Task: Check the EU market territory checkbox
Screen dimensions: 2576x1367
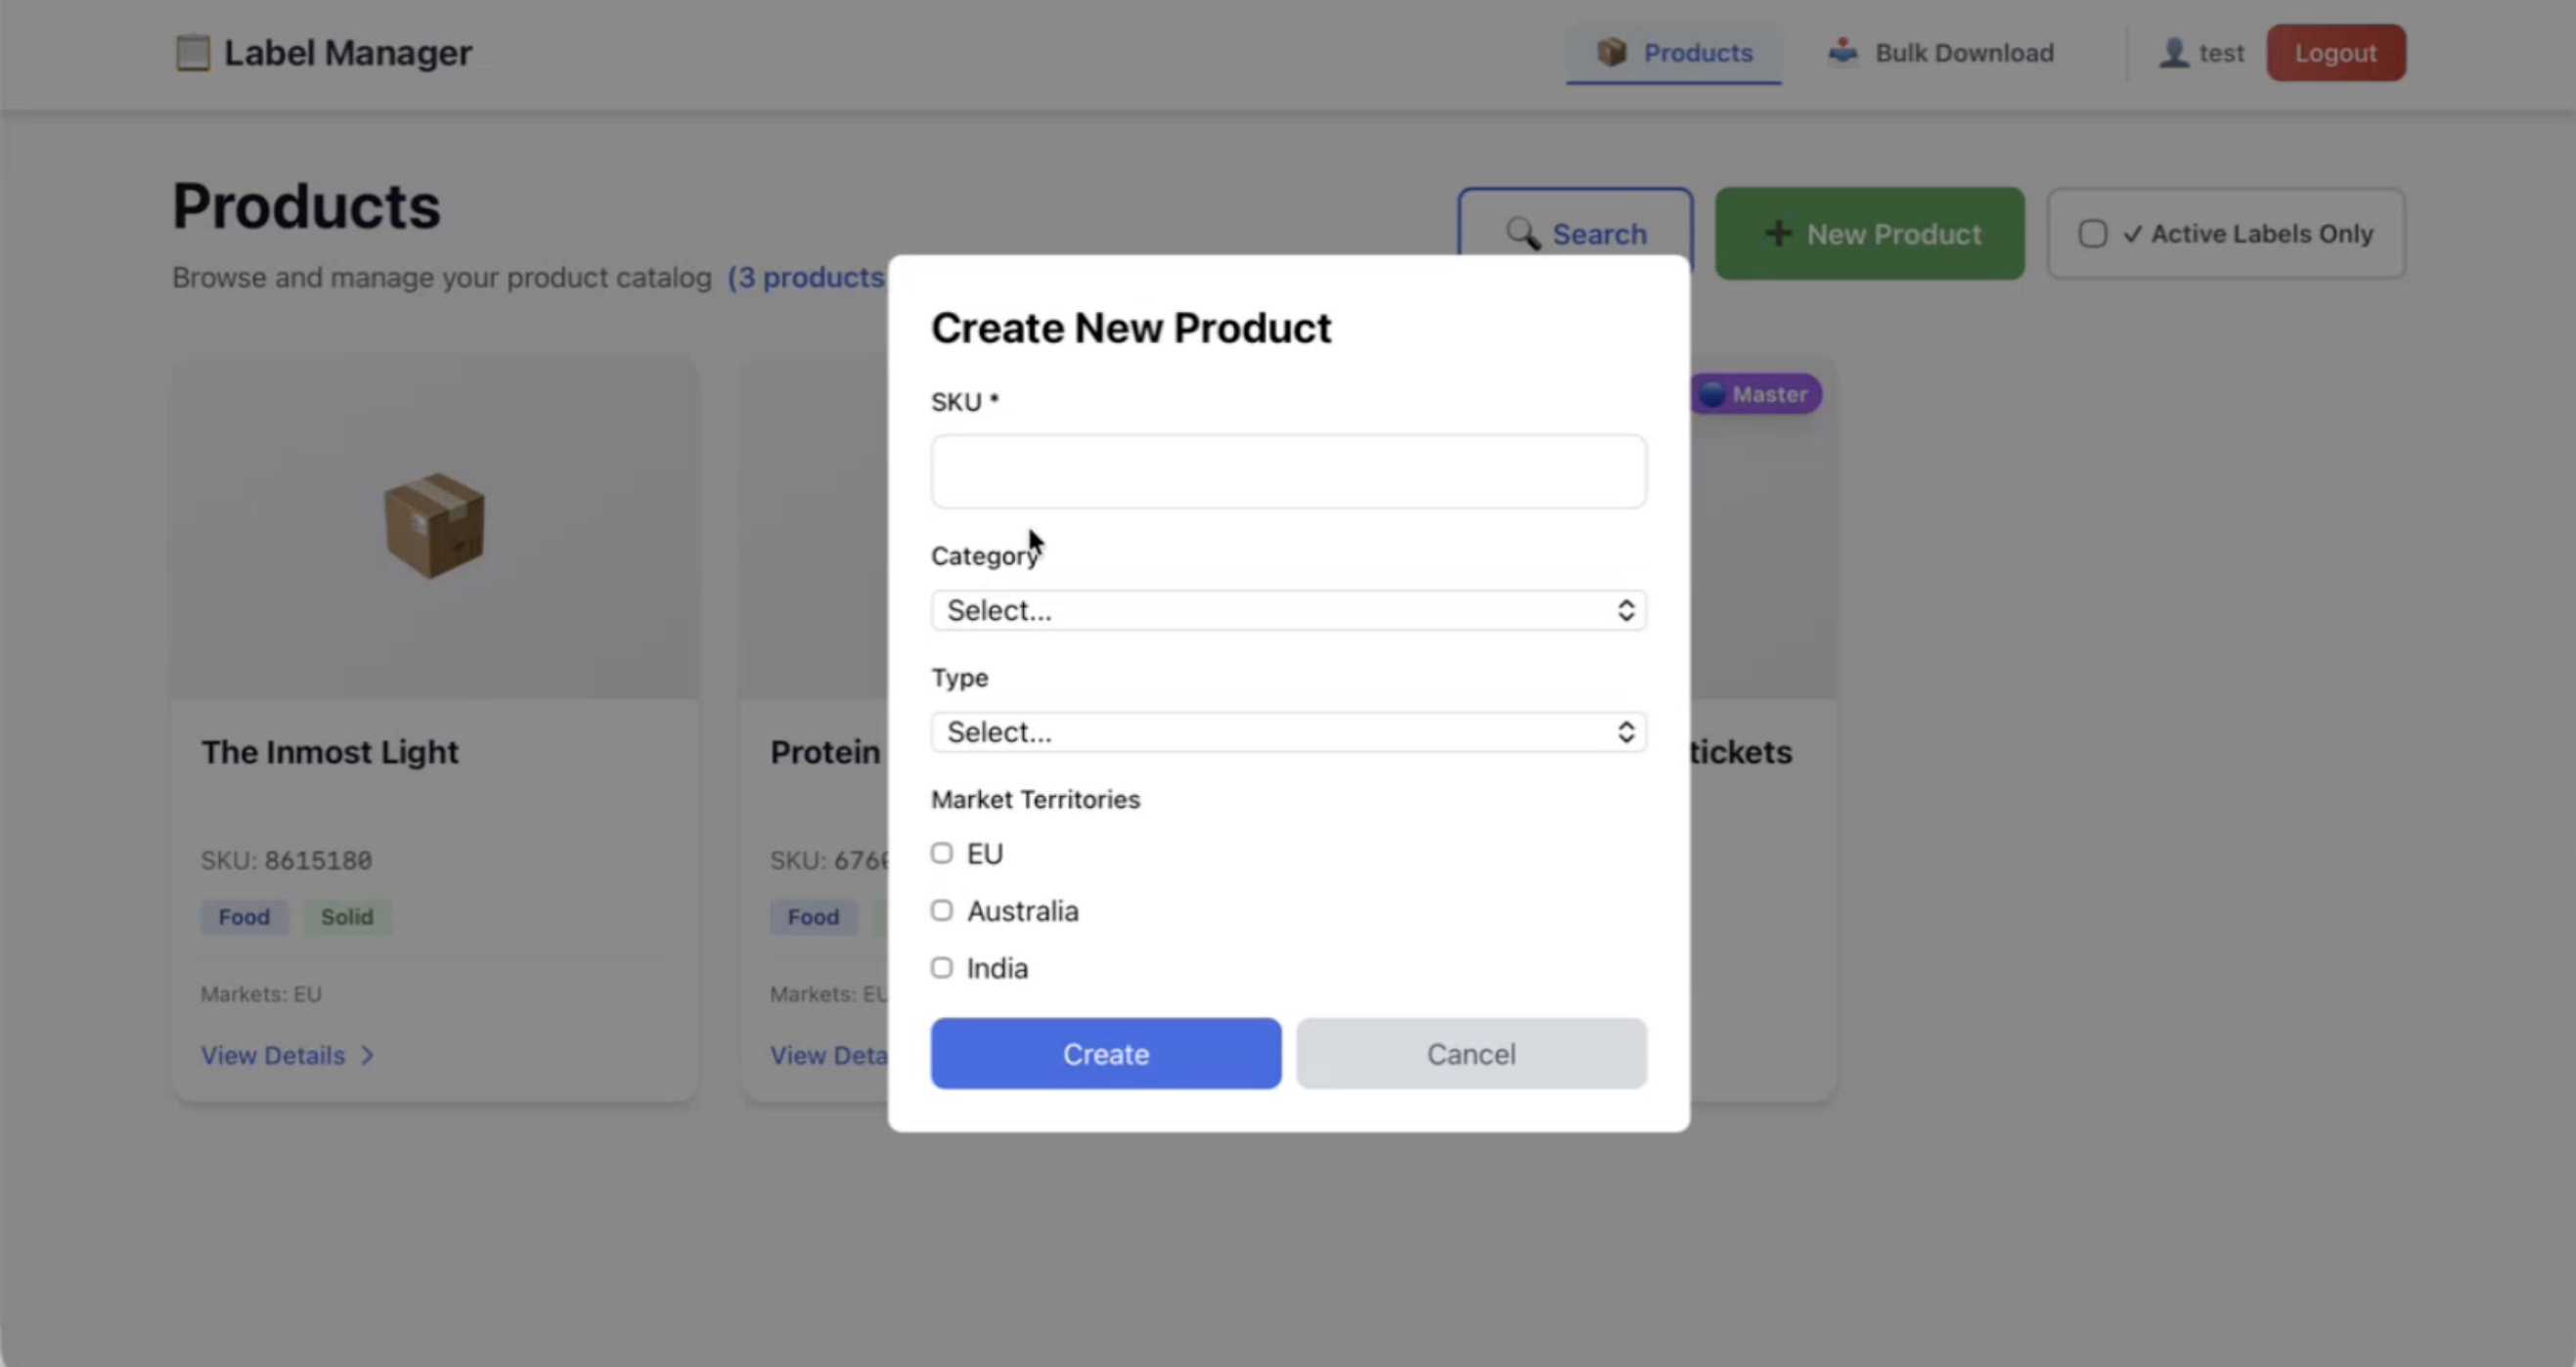Action: 941,853
